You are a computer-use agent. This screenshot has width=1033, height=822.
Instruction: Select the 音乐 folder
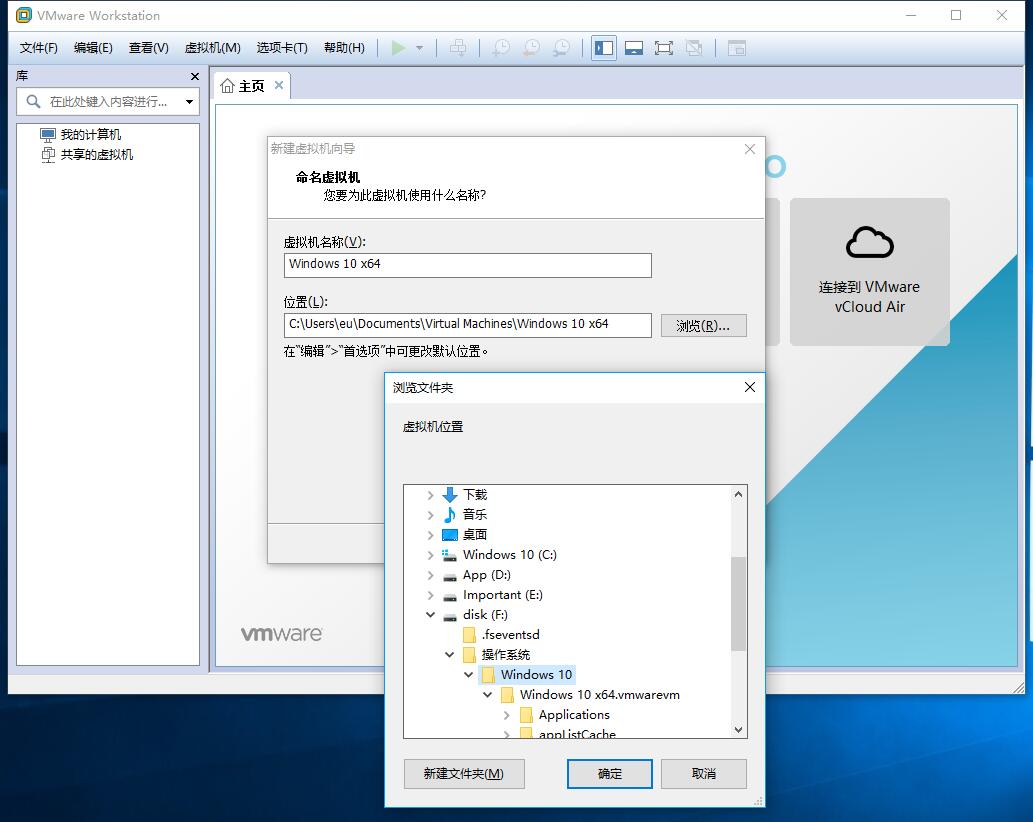pyautogui.click(x=474, y=514)
